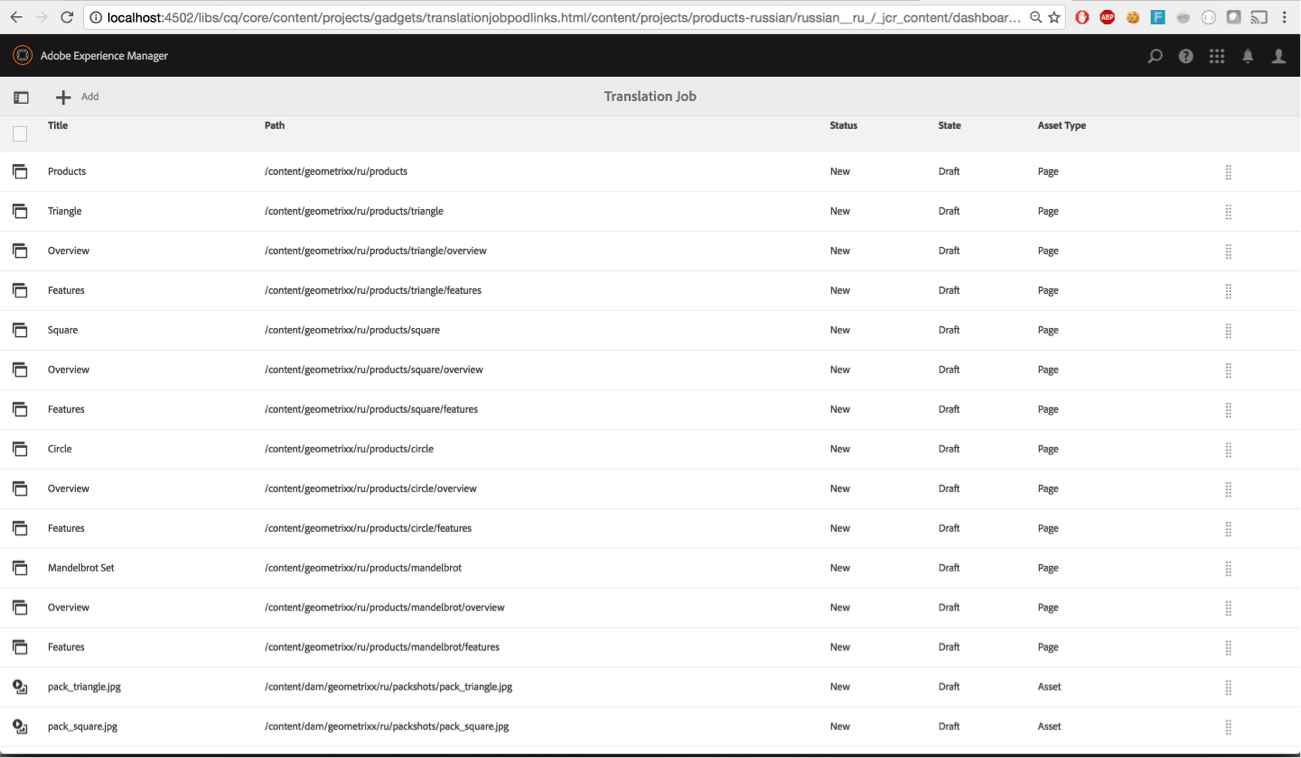Viewport: 1301px width, 758px height.
Task: Click the Adobe Experience Manager logo
Action: pos(22,56)
